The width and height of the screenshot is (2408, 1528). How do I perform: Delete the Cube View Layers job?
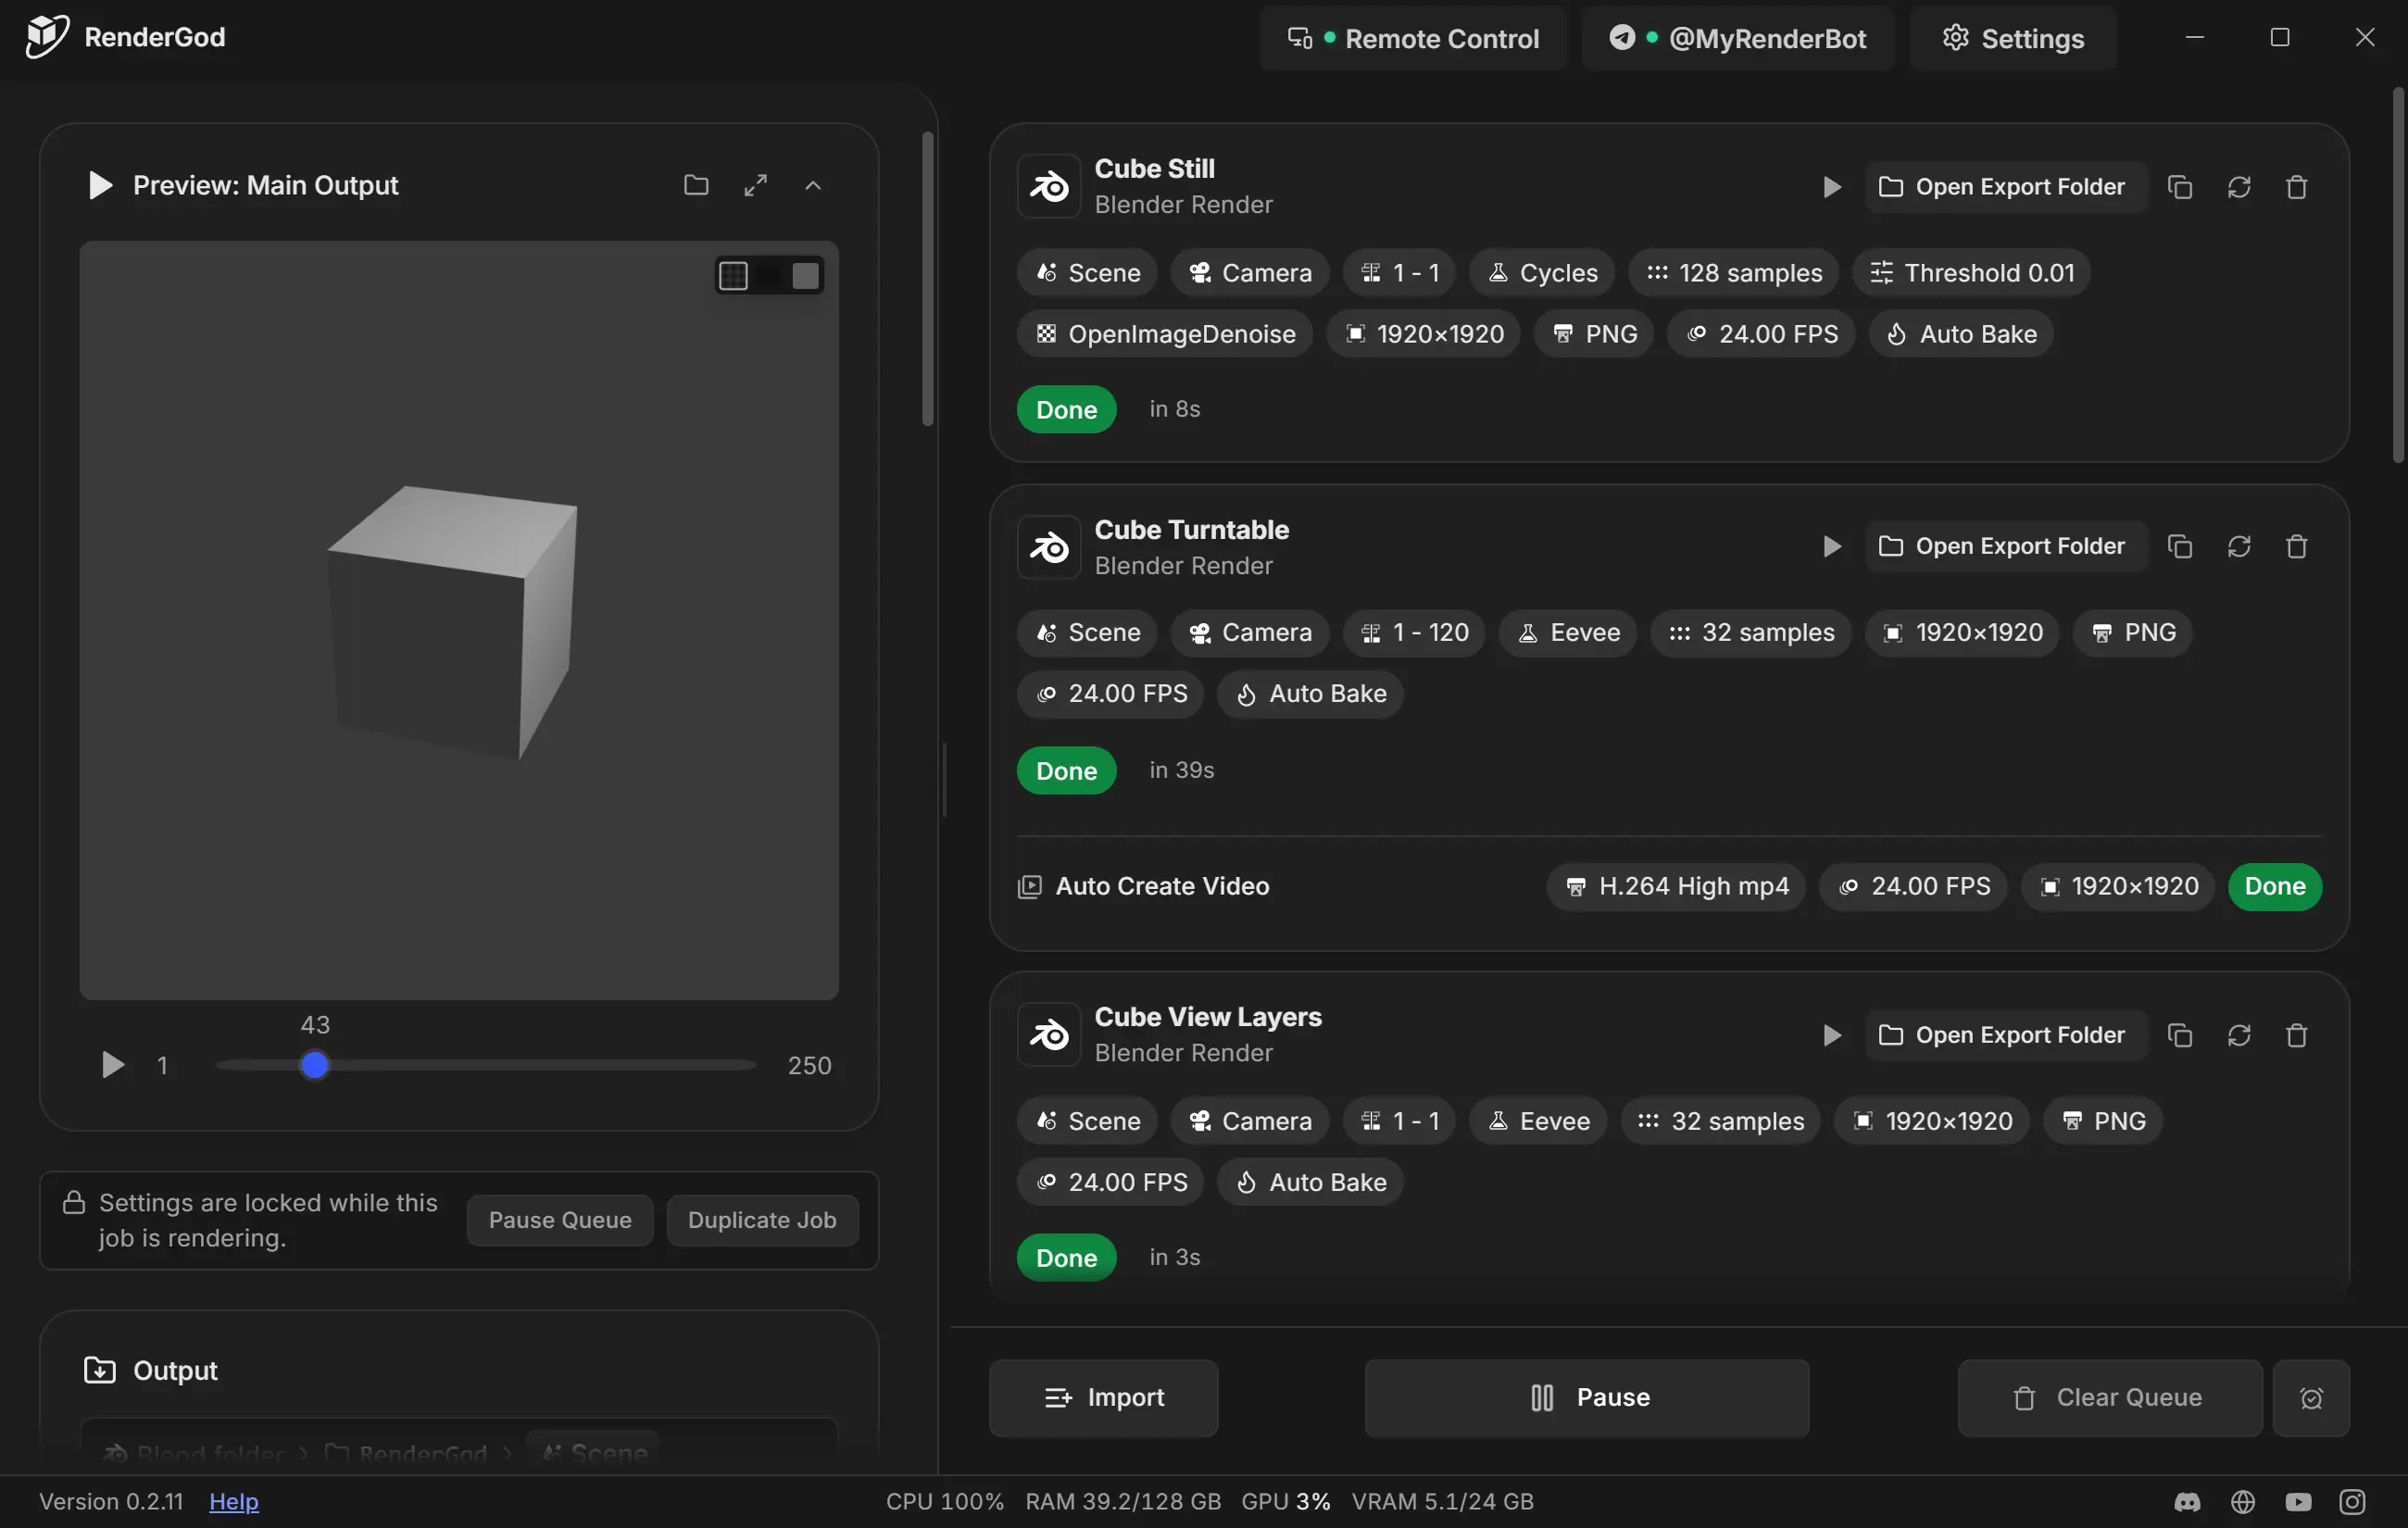[2297, 1035]
